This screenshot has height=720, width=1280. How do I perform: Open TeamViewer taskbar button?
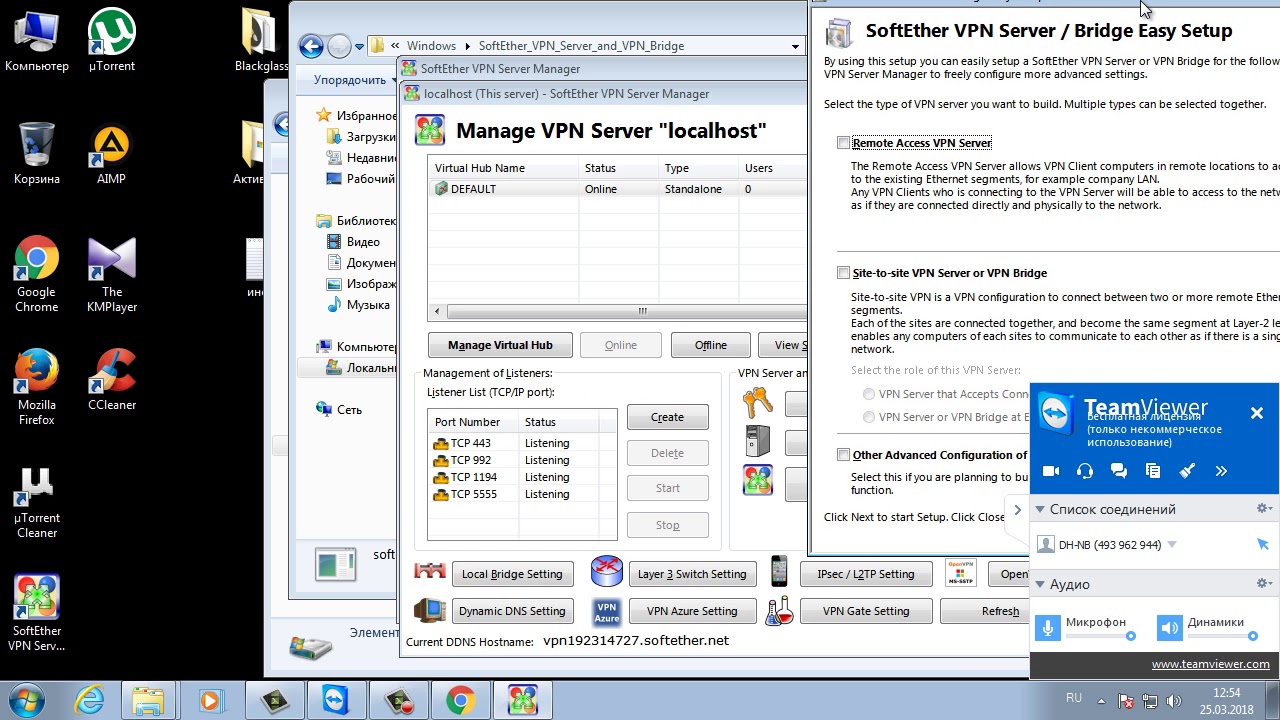click(336, 699)
